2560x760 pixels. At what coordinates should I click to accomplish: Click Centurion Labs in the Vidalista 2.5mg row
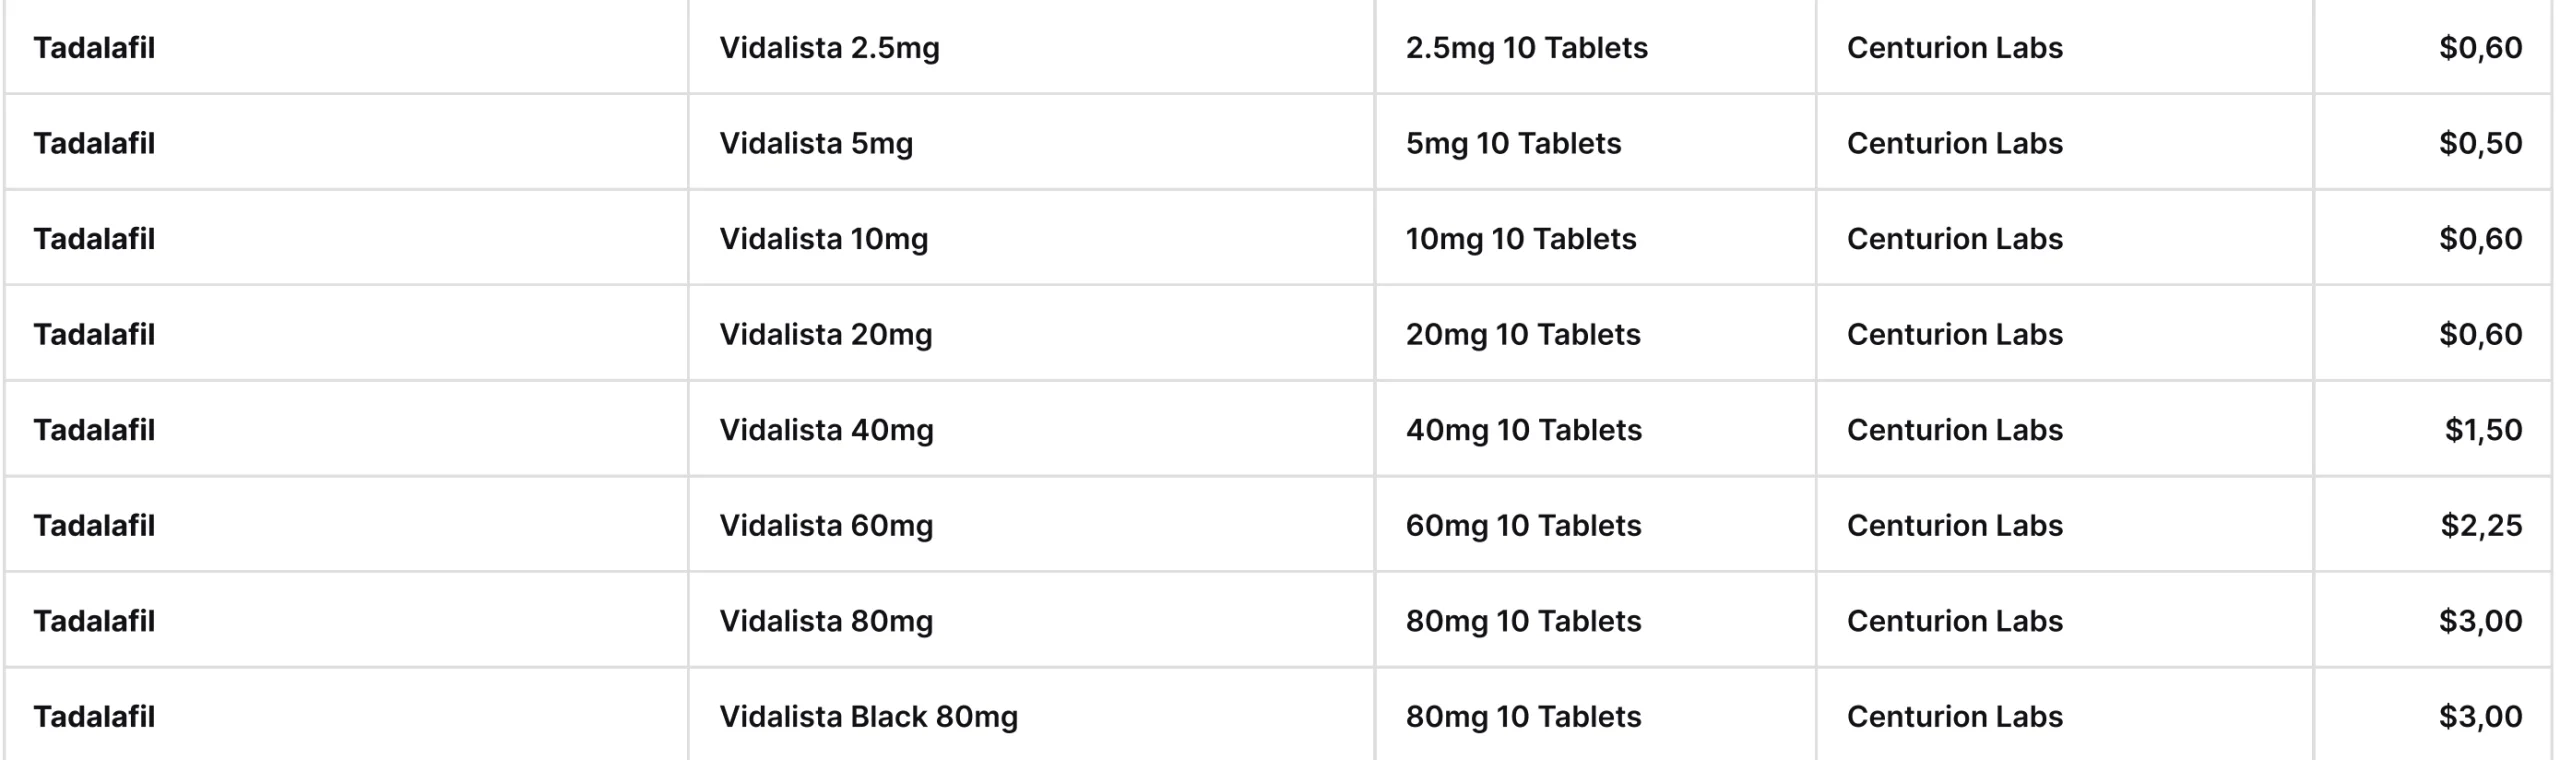click(1954, 48)
